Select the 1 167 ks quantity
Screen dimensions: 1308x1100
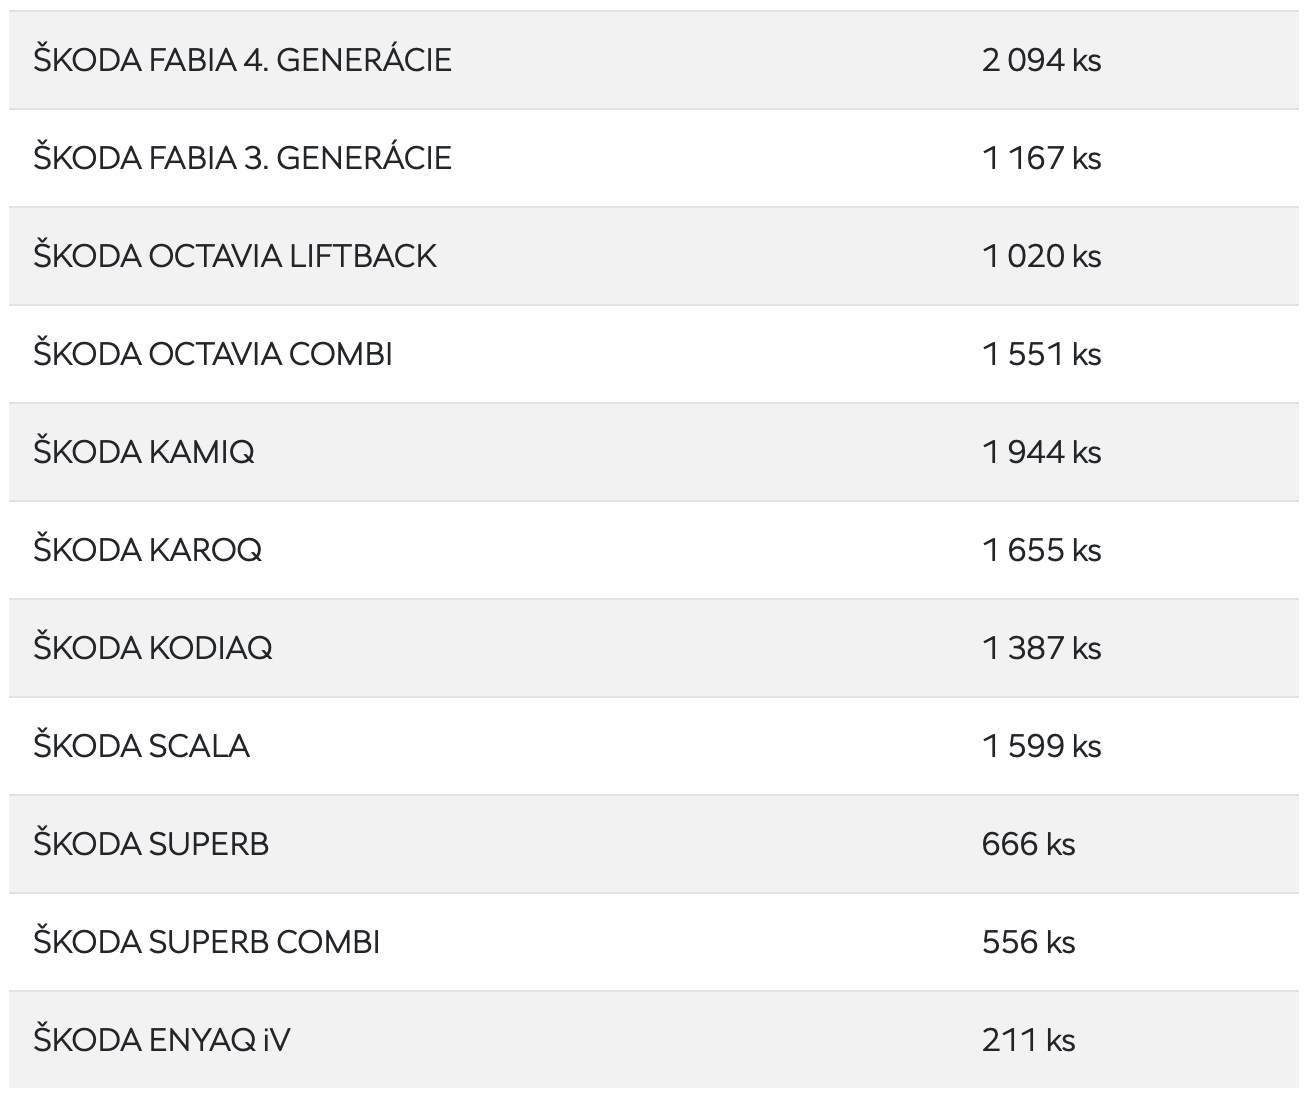coord(1041,158)
